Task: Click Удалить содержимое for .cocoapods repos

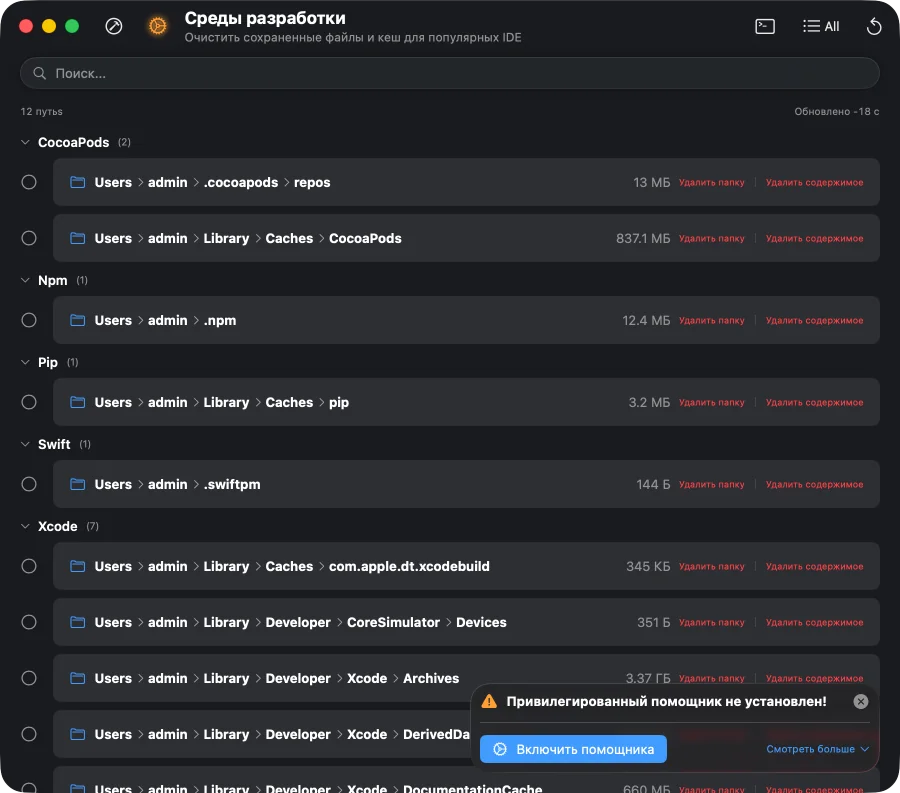Action: (x=814, y=182)
